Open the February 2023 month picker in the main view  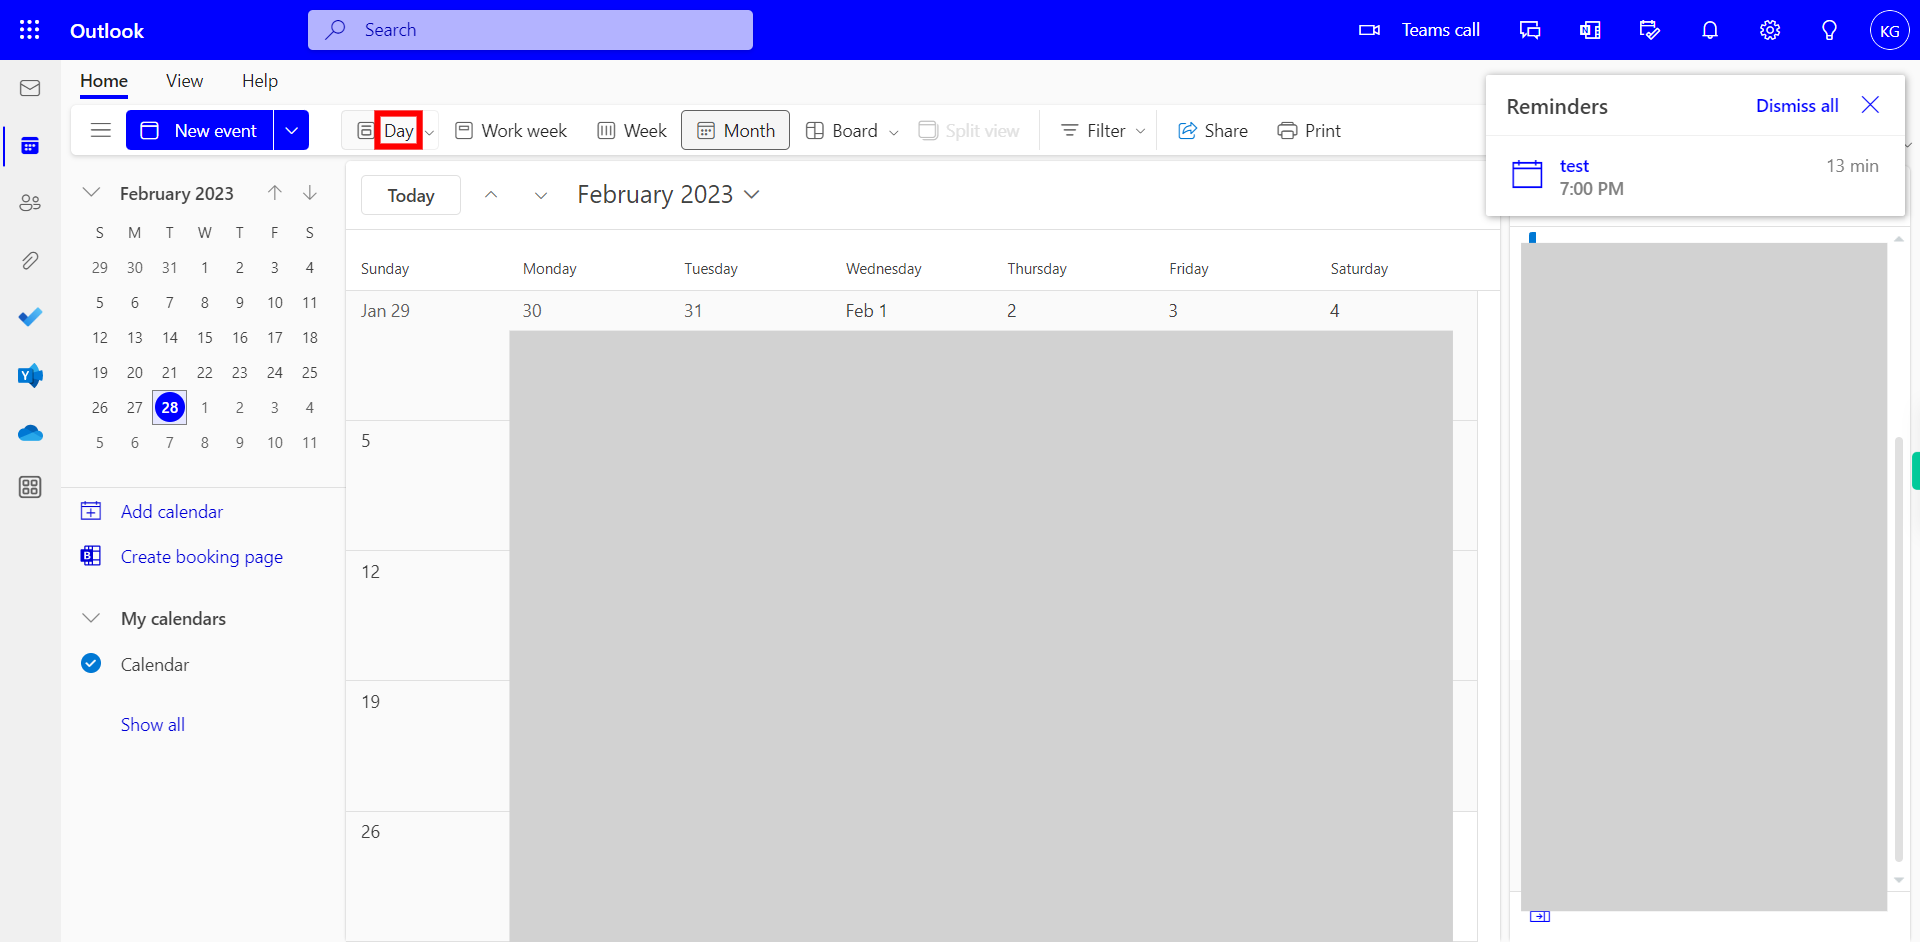[668, 195]
